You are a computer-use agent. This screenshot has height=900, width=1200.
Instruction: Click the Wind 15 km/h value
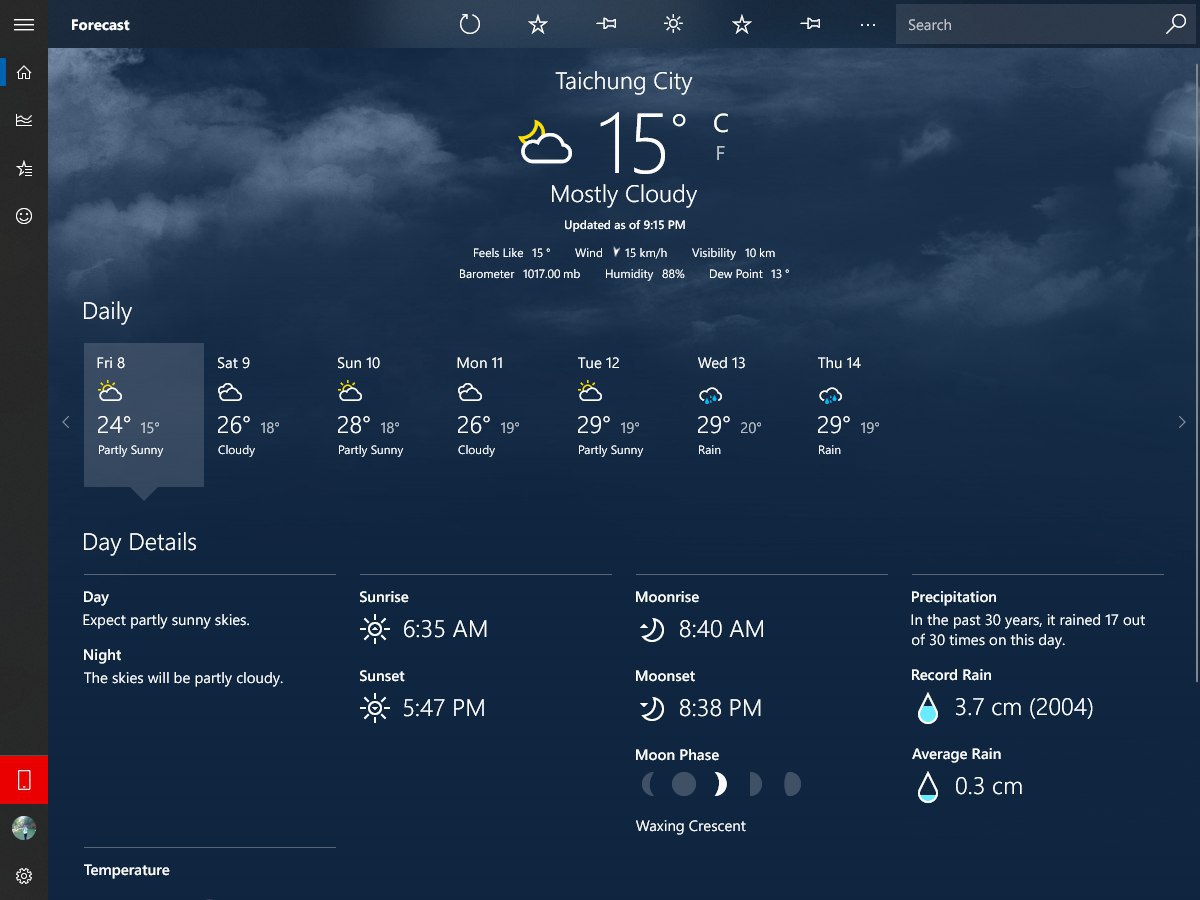(646, 253)
